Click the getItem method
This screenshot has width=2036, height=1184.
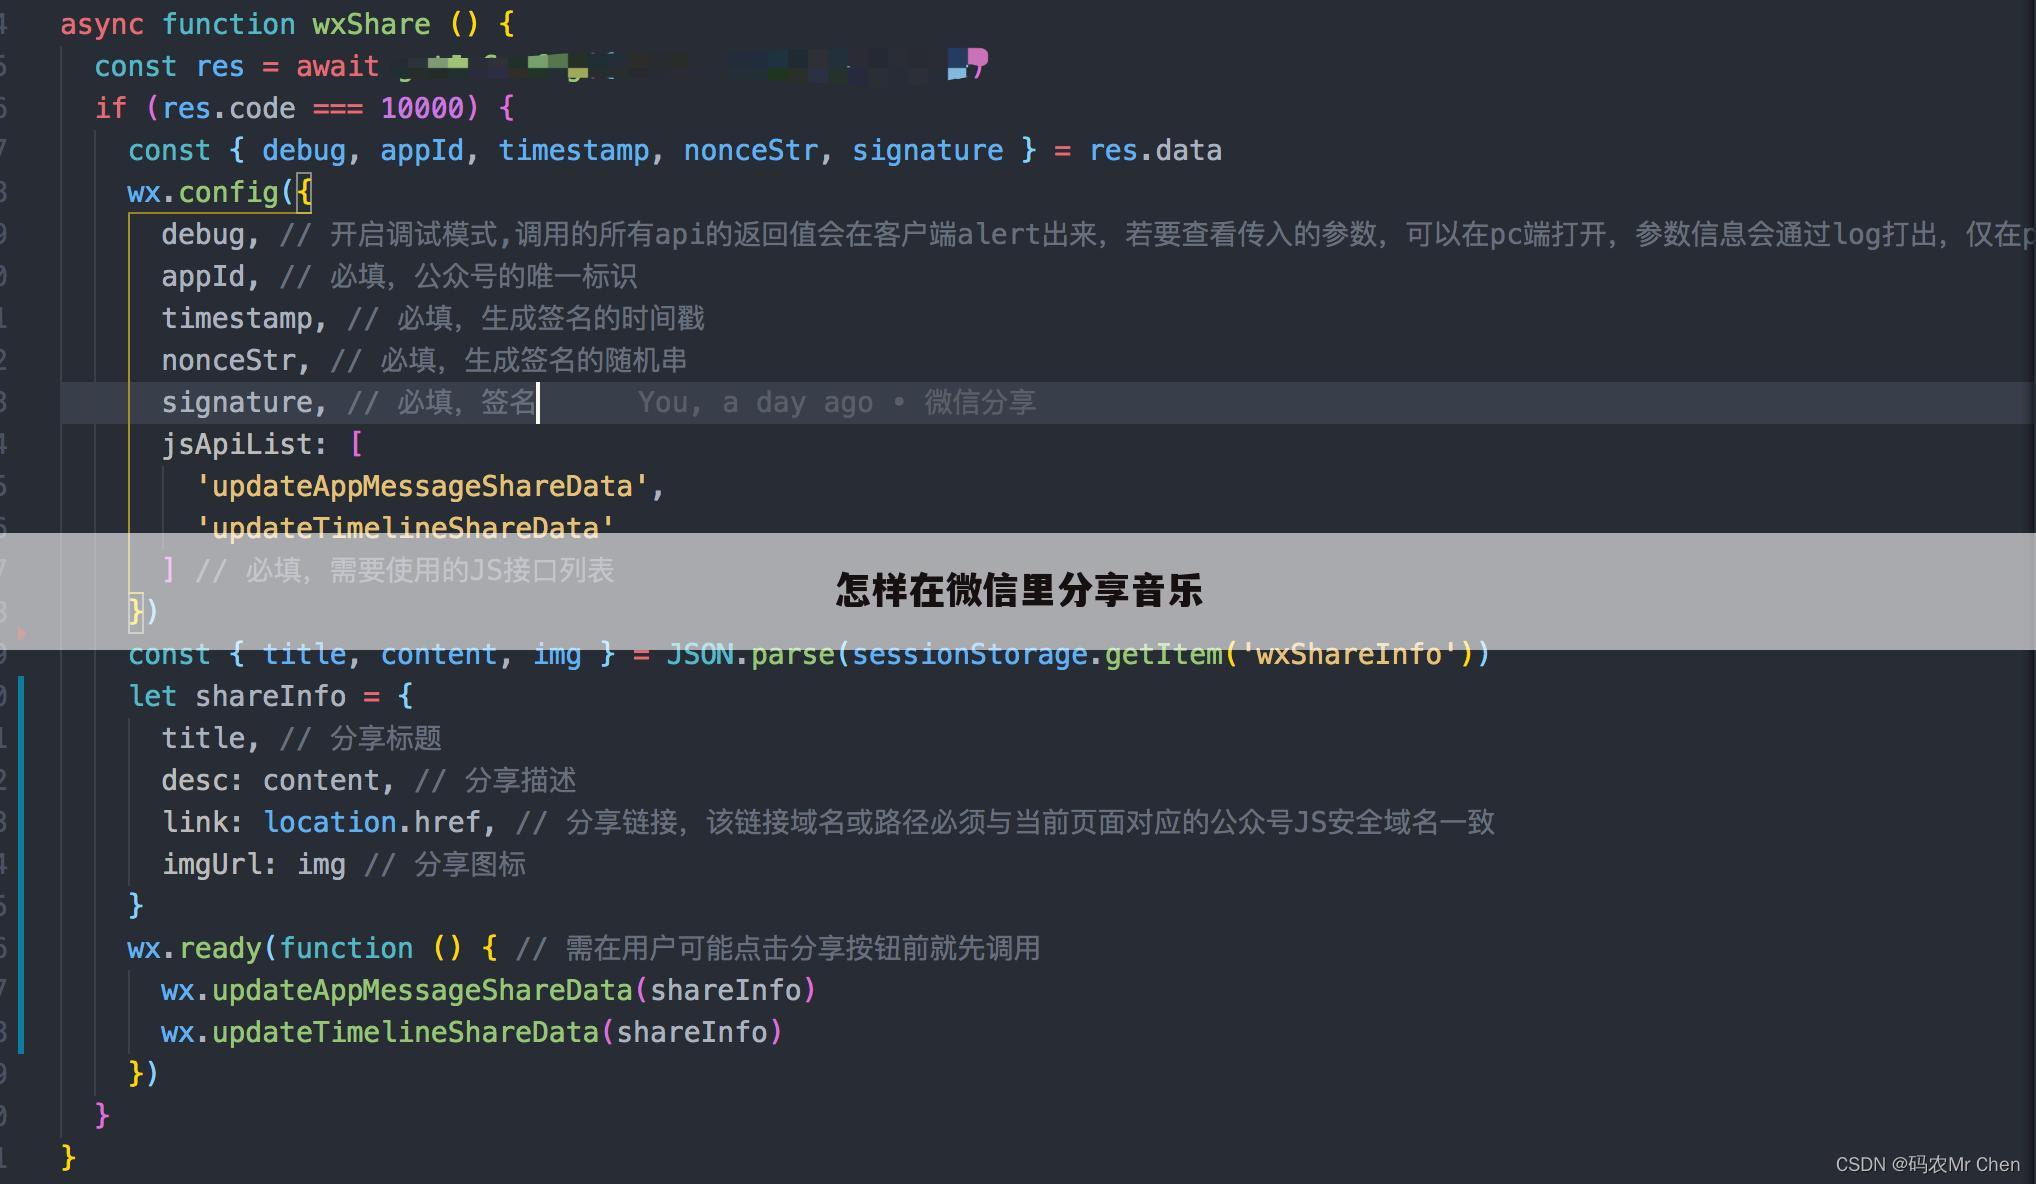[1163, 654]
